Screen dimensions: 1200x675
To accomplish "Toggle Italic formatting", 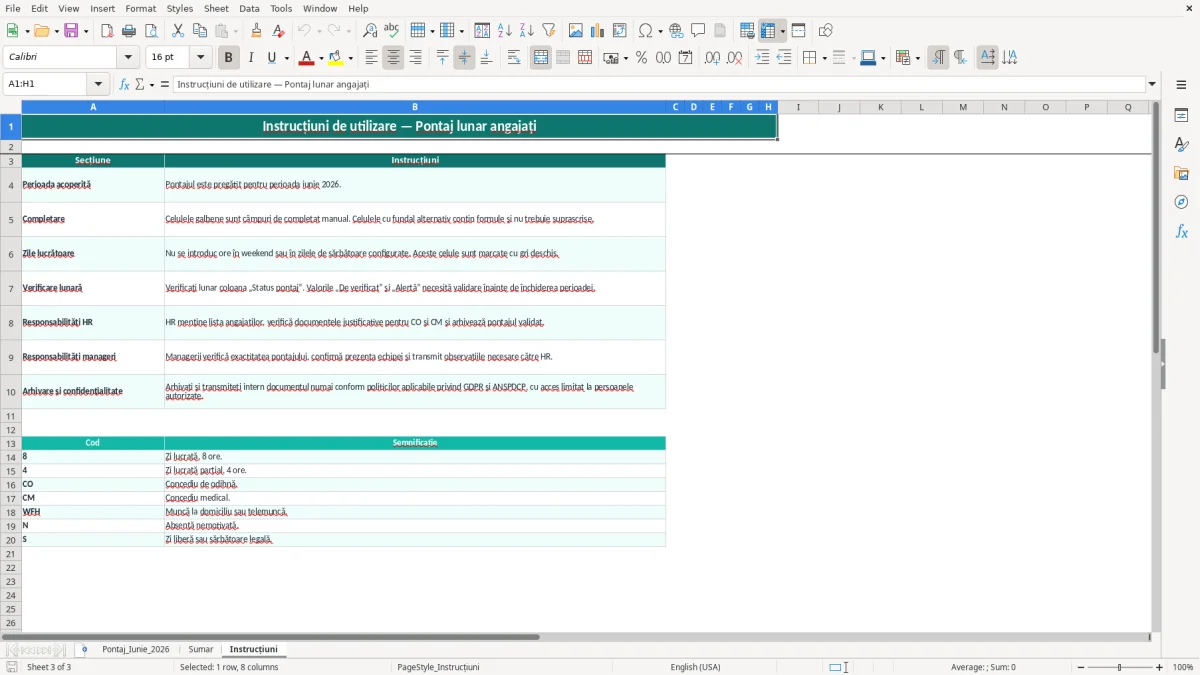I will coord(250,58).
